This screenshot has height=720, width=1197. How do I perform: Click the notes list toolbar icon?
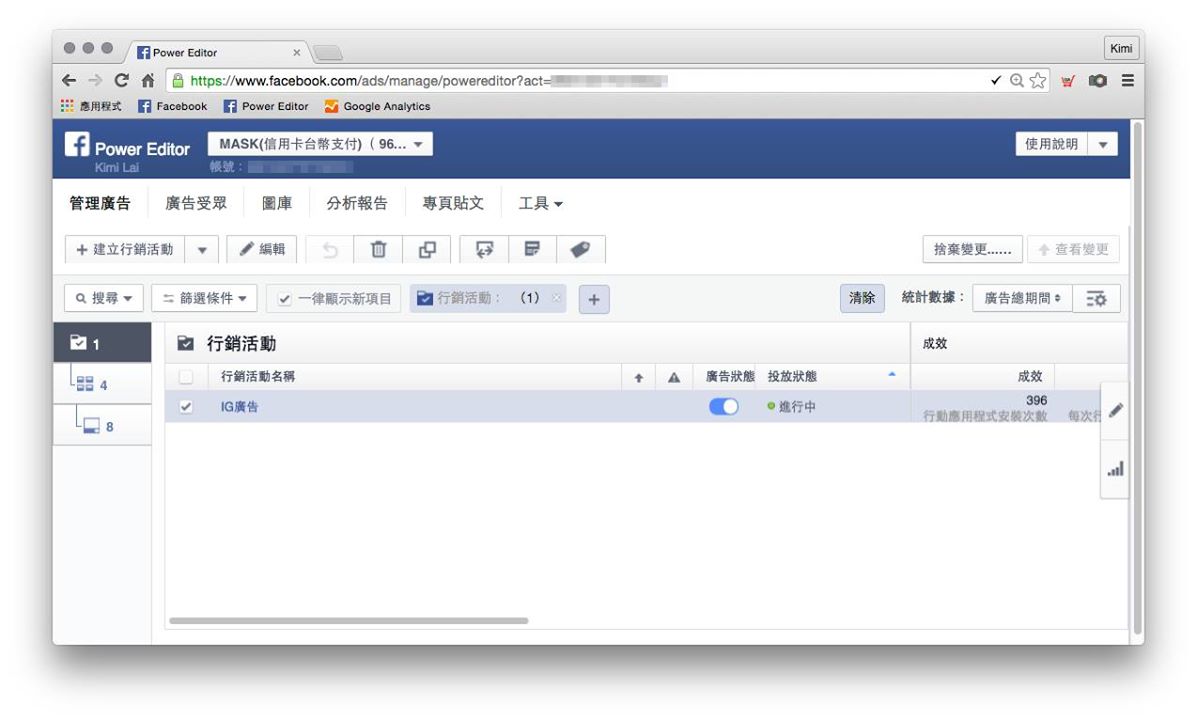click(x=532, y=250)
